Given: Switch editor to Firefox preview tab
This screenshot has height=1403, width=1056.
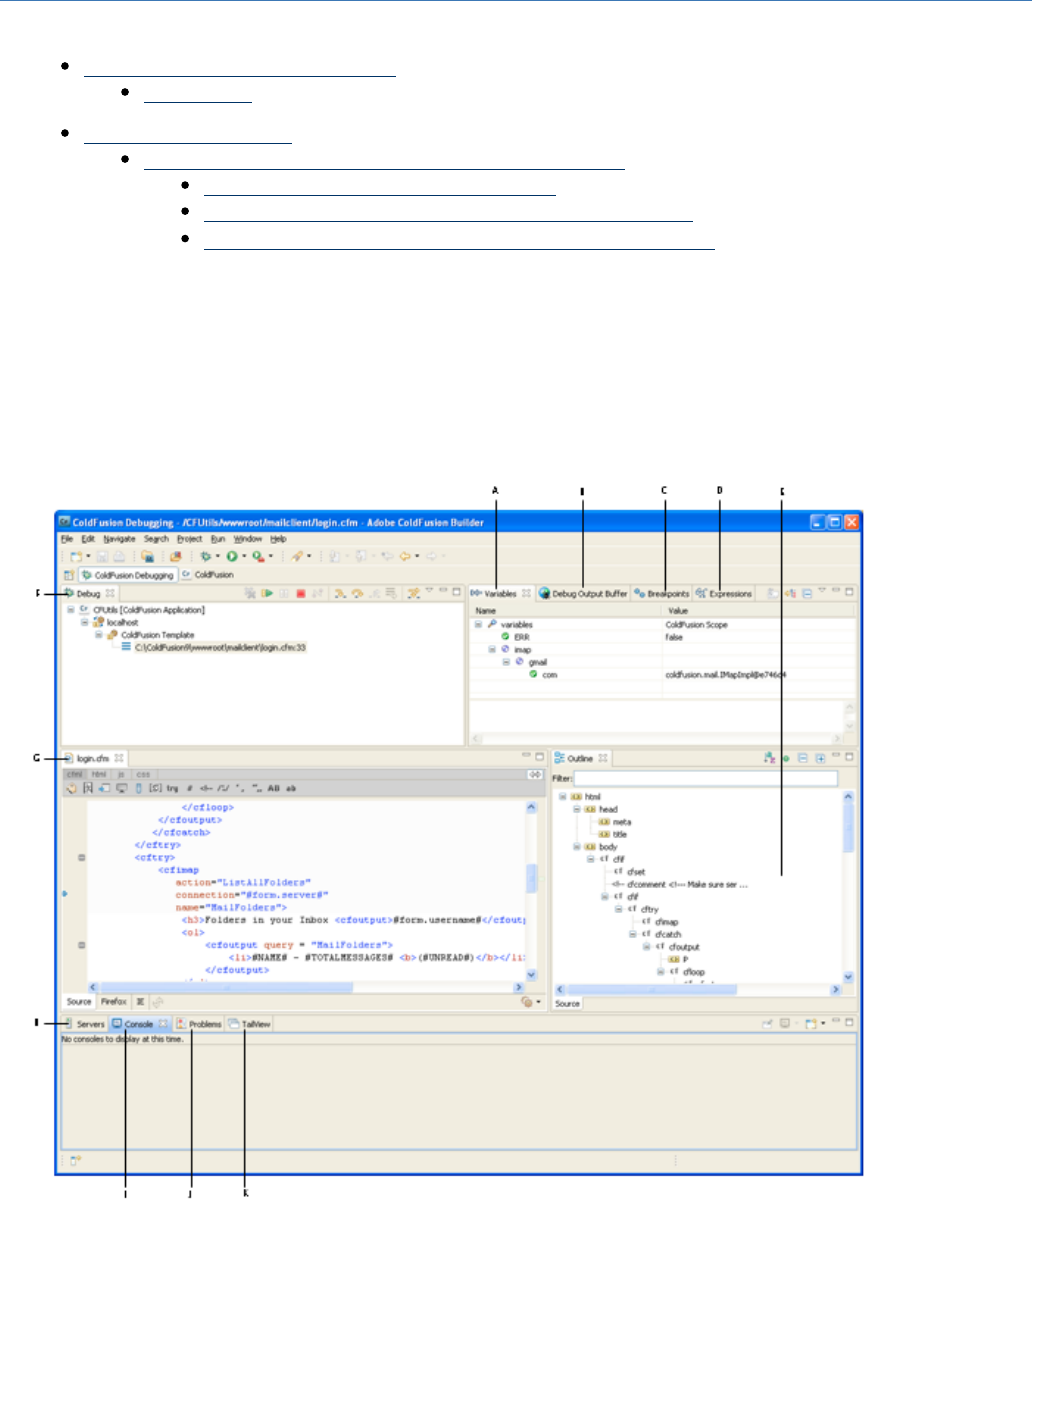Looking at the screenshot, I should coord(113,1001).
